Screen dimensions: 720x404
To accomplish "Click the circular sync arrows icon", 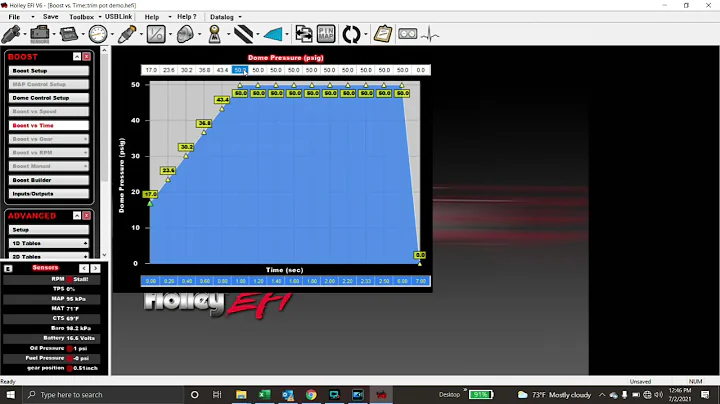I will point(351,34).
